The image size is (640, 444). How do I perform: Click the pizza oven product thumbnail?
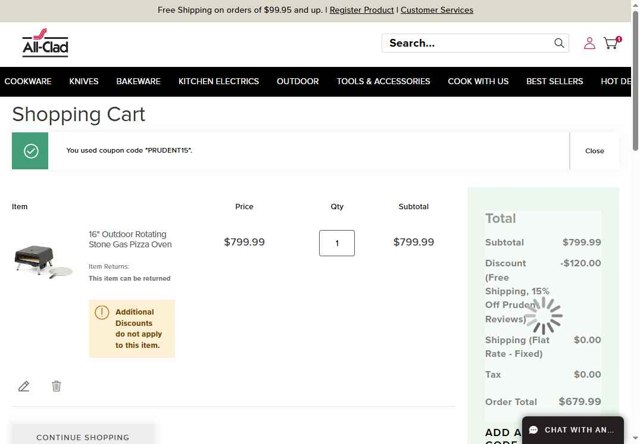click(43, 262)
